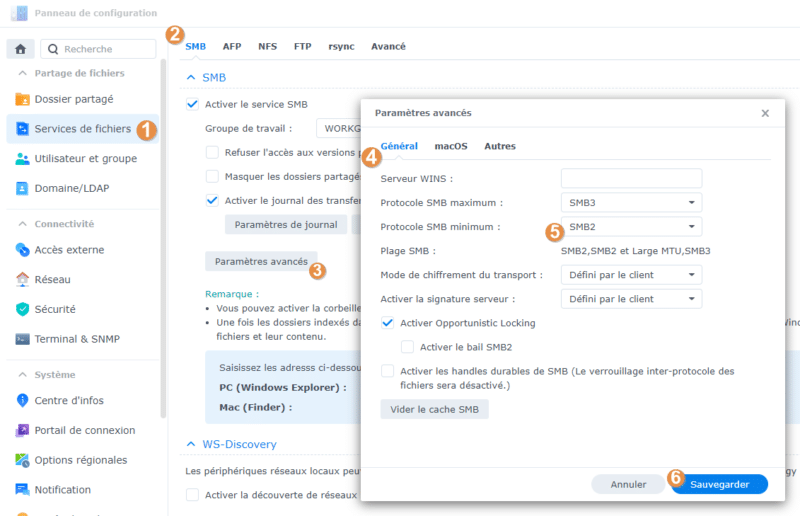Switch to the SMB tab
Image resolution: width=800 pixels, height=516 pixels.
(195, 46)
